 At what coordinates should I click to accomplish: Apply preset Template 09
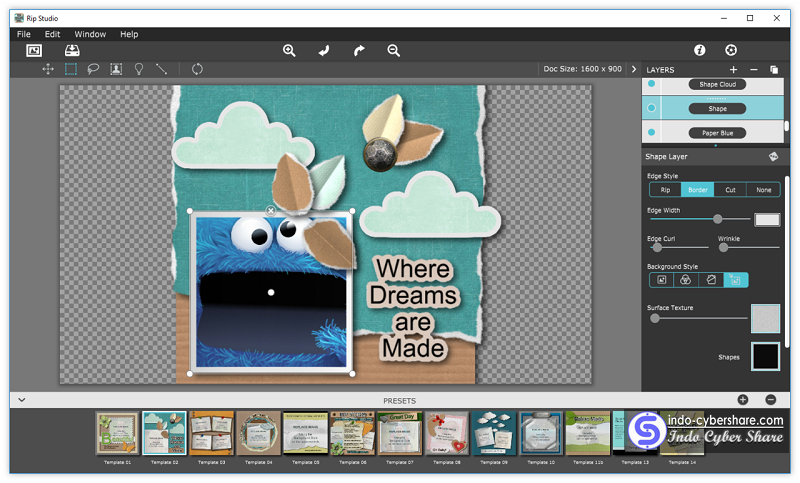click(x=493, y=434)
